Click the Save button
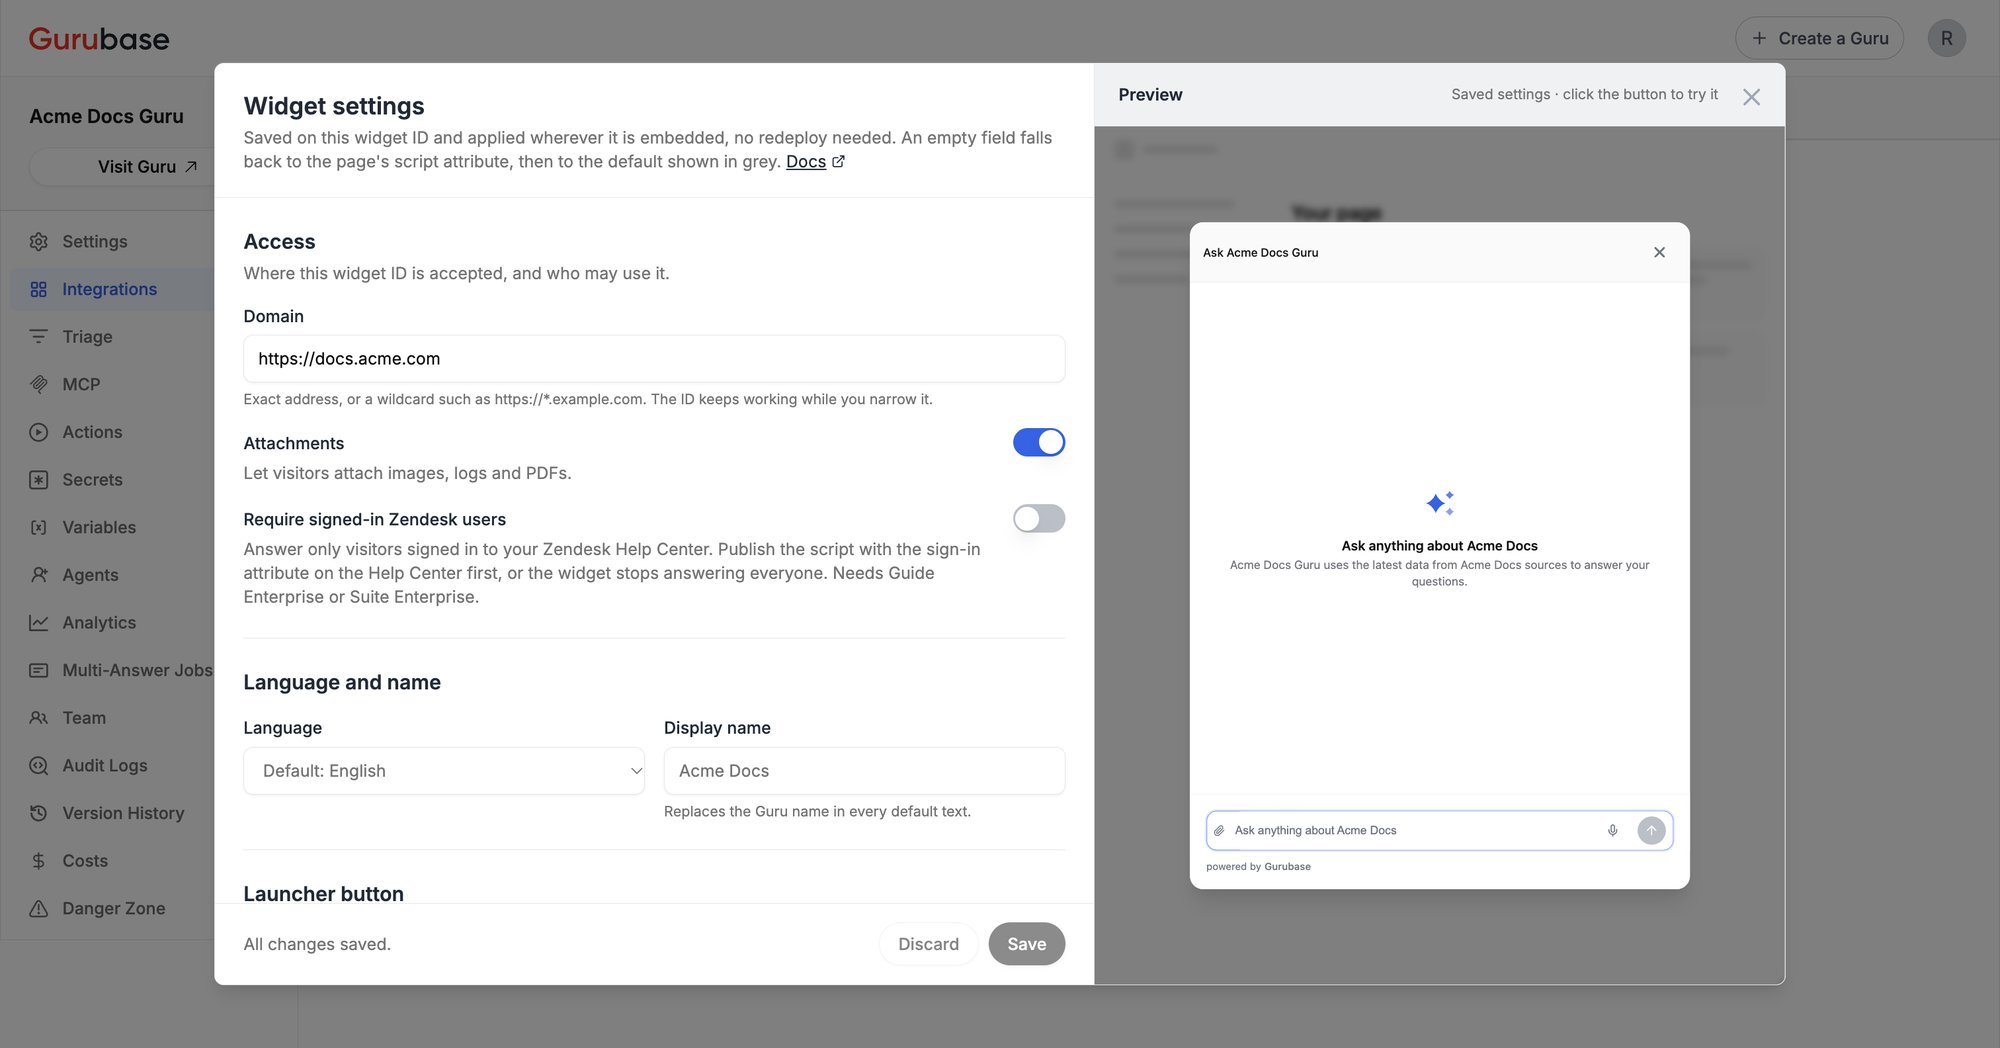 [x=1026, y=944]
